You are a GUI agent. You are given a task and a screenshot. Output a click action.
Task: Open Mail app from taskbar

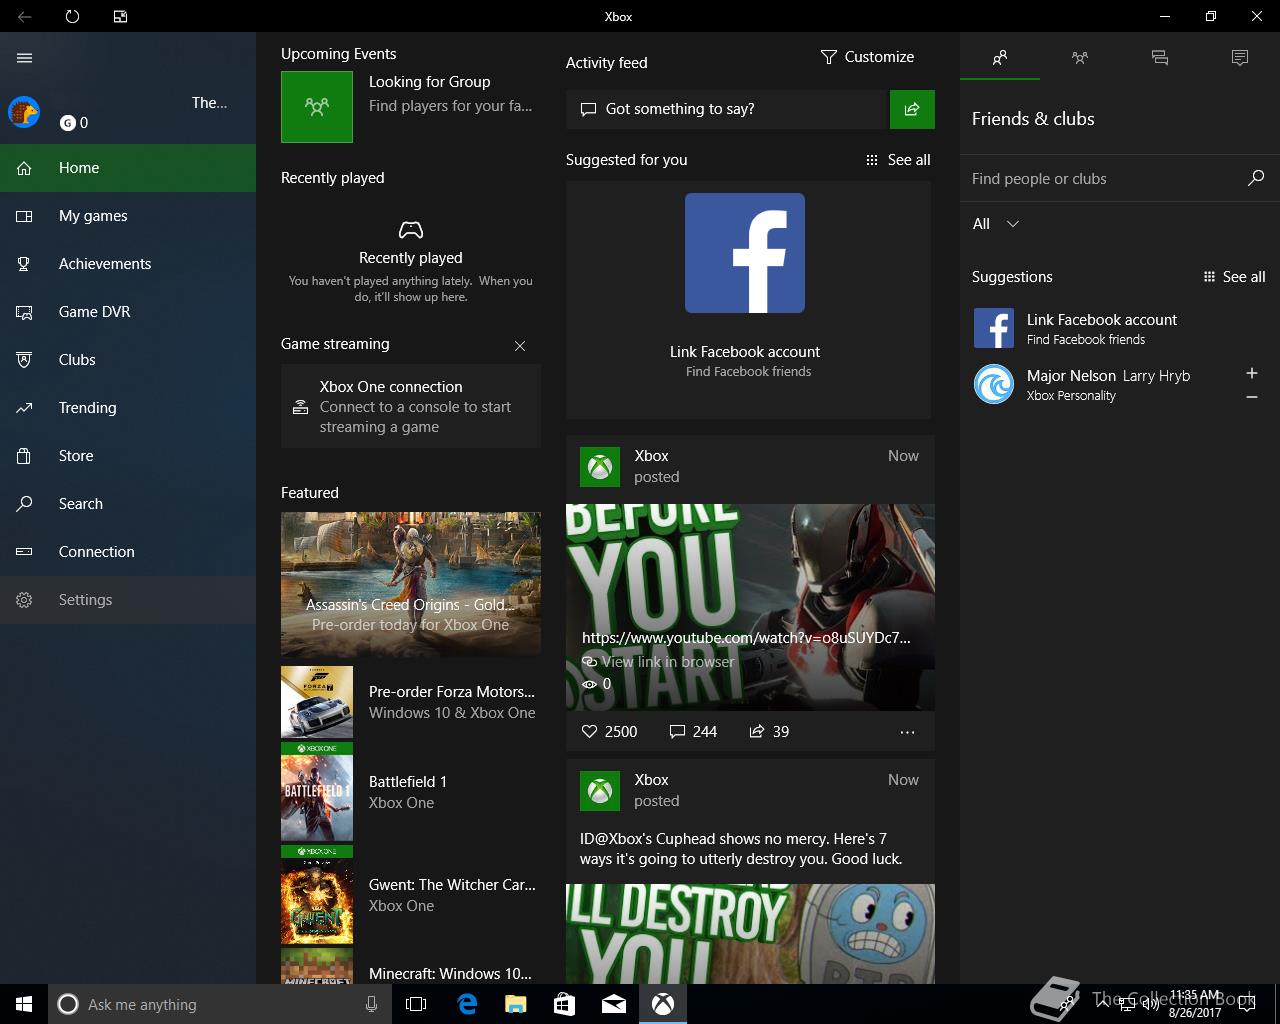pyautogui.click(x=613, y=1004)
